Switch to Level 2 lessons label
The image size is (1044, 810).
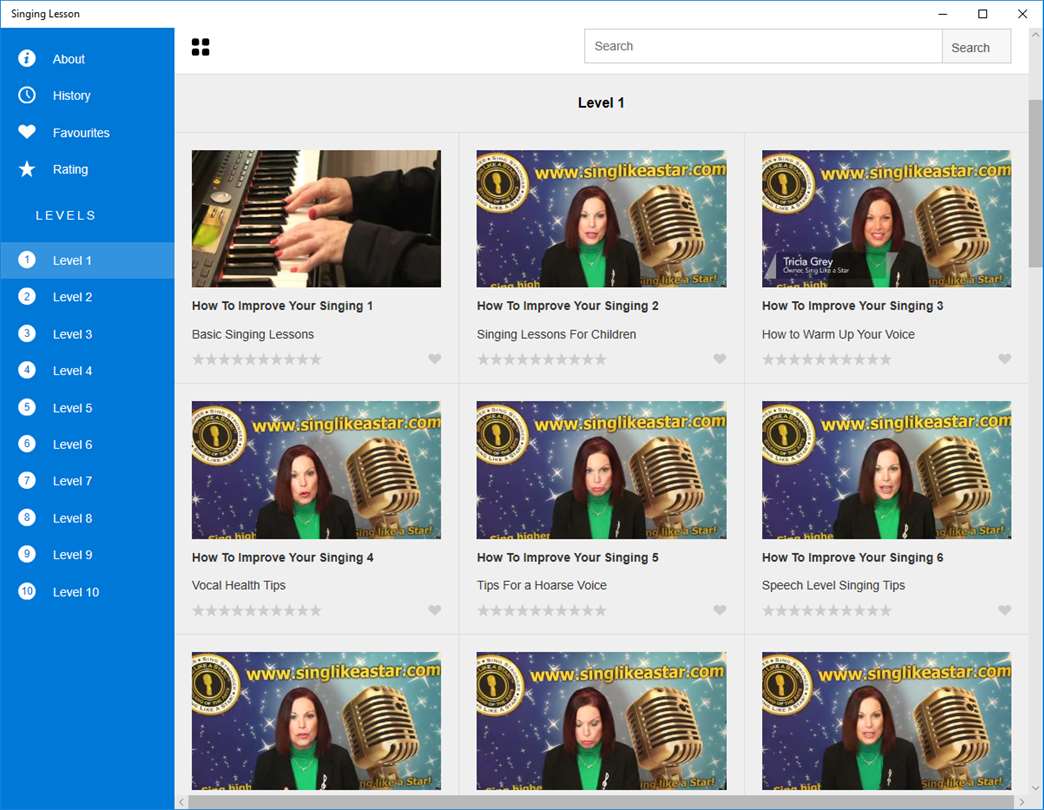[x=73, y=298]
